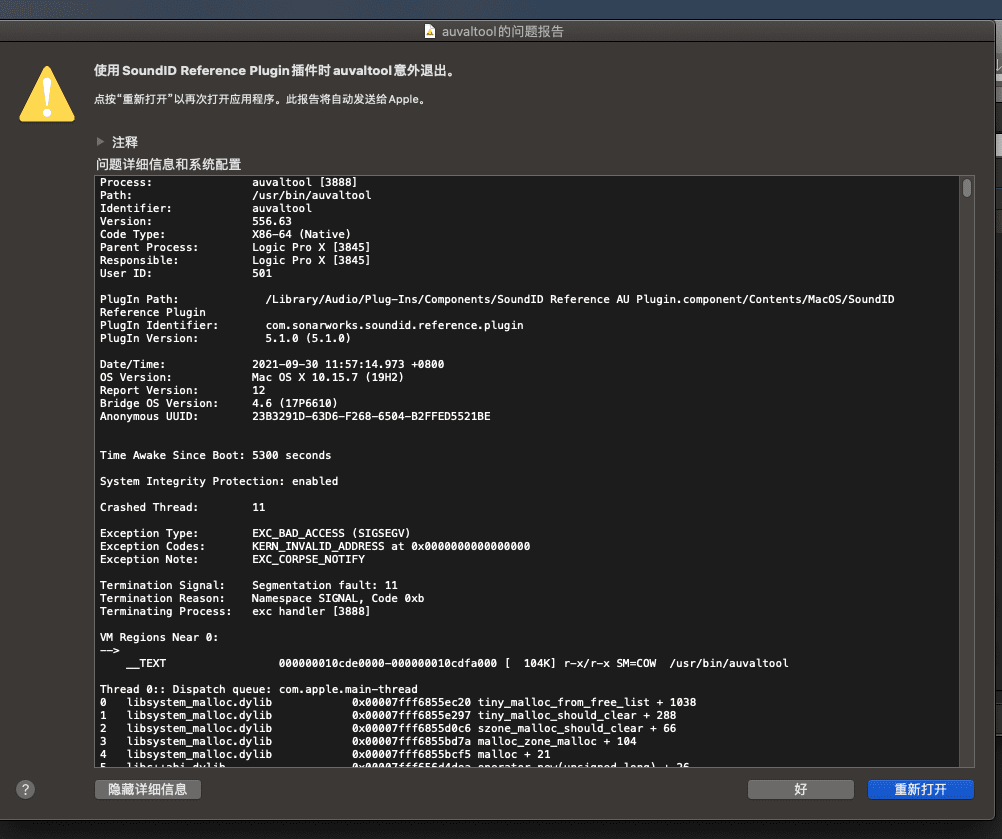
Task: Click the address range "000000010cde0000-000000010cdfa000"
Action: [x=388, y=663]
